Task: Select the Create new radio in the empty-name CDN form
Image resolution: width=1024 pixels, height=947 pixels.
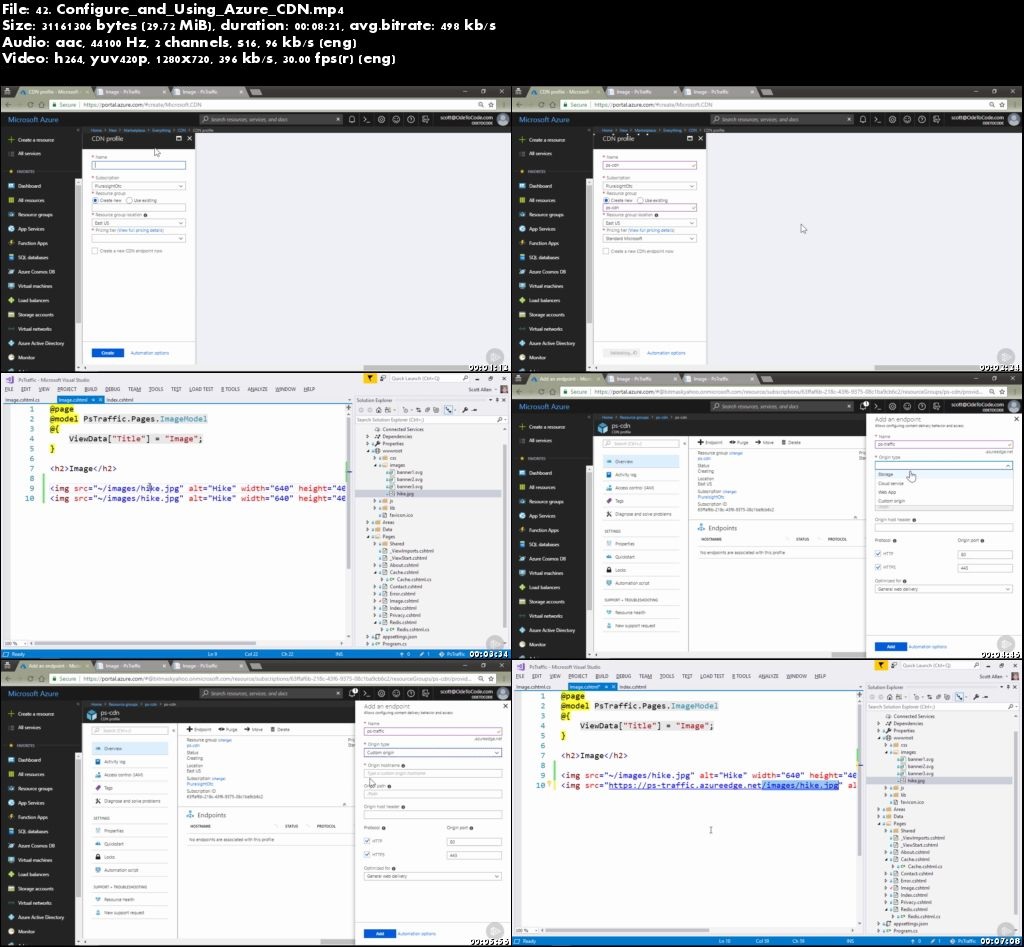Action: [x=95, y=201]
